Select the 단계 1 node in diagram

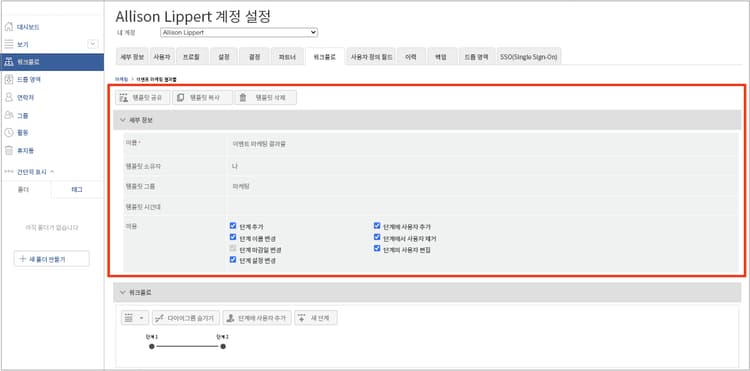click(152, 346)
